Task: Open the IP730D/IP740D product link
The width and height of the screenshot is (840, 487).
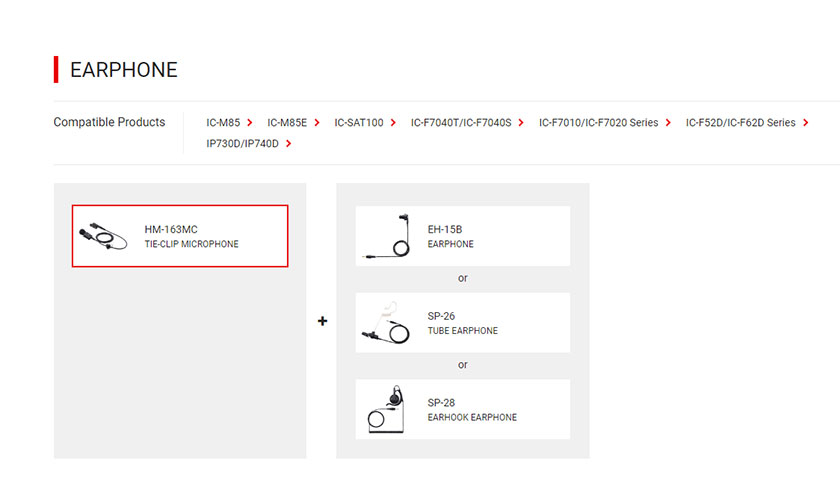Action: pyautogui.click(x=242, y=144)
